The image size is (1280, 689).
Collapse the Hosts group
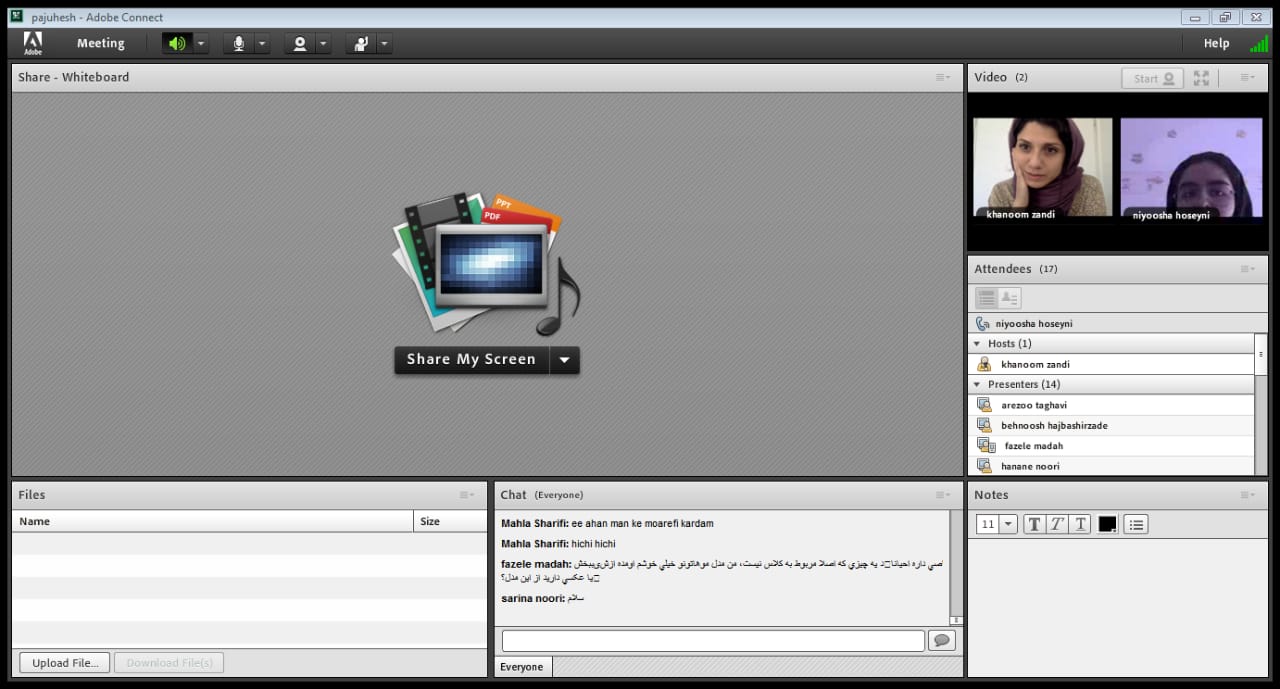pyautogui.click(x=977, y=344)
